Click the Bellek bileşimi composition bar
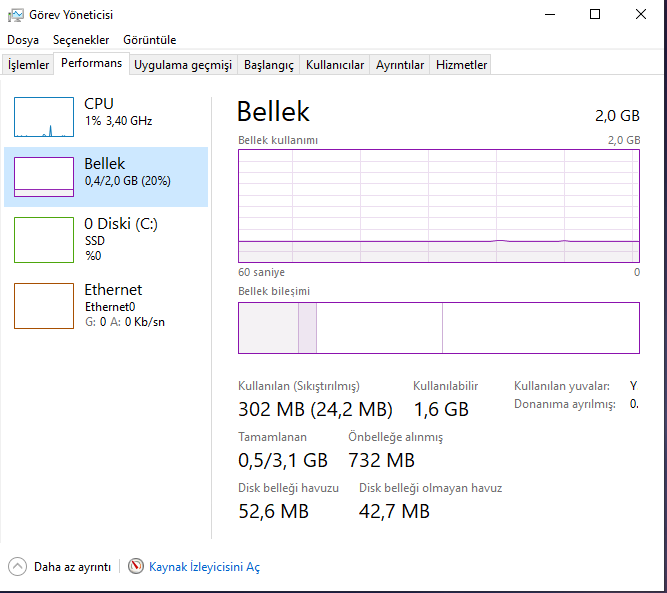Viewport: 667px width, 593px height. pos(439,328)
